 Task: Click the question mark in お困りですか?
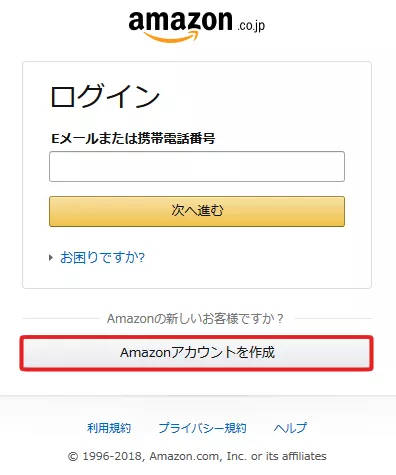coord(141,257)
